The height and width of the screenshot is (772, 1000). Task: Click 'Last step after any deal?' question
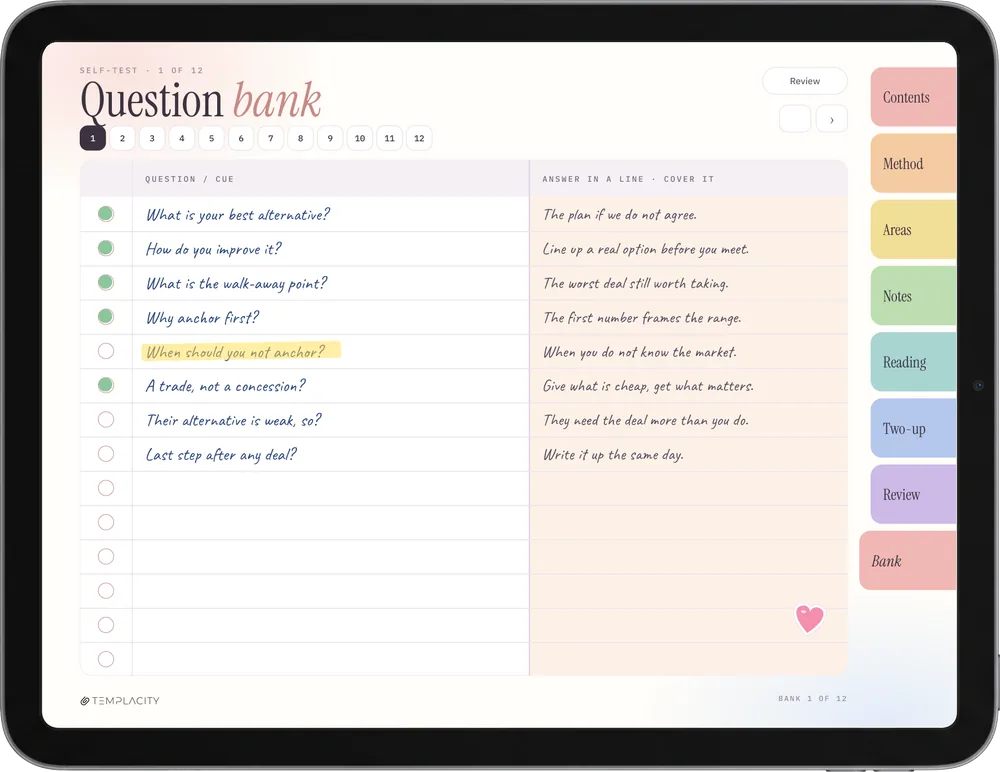221,455
